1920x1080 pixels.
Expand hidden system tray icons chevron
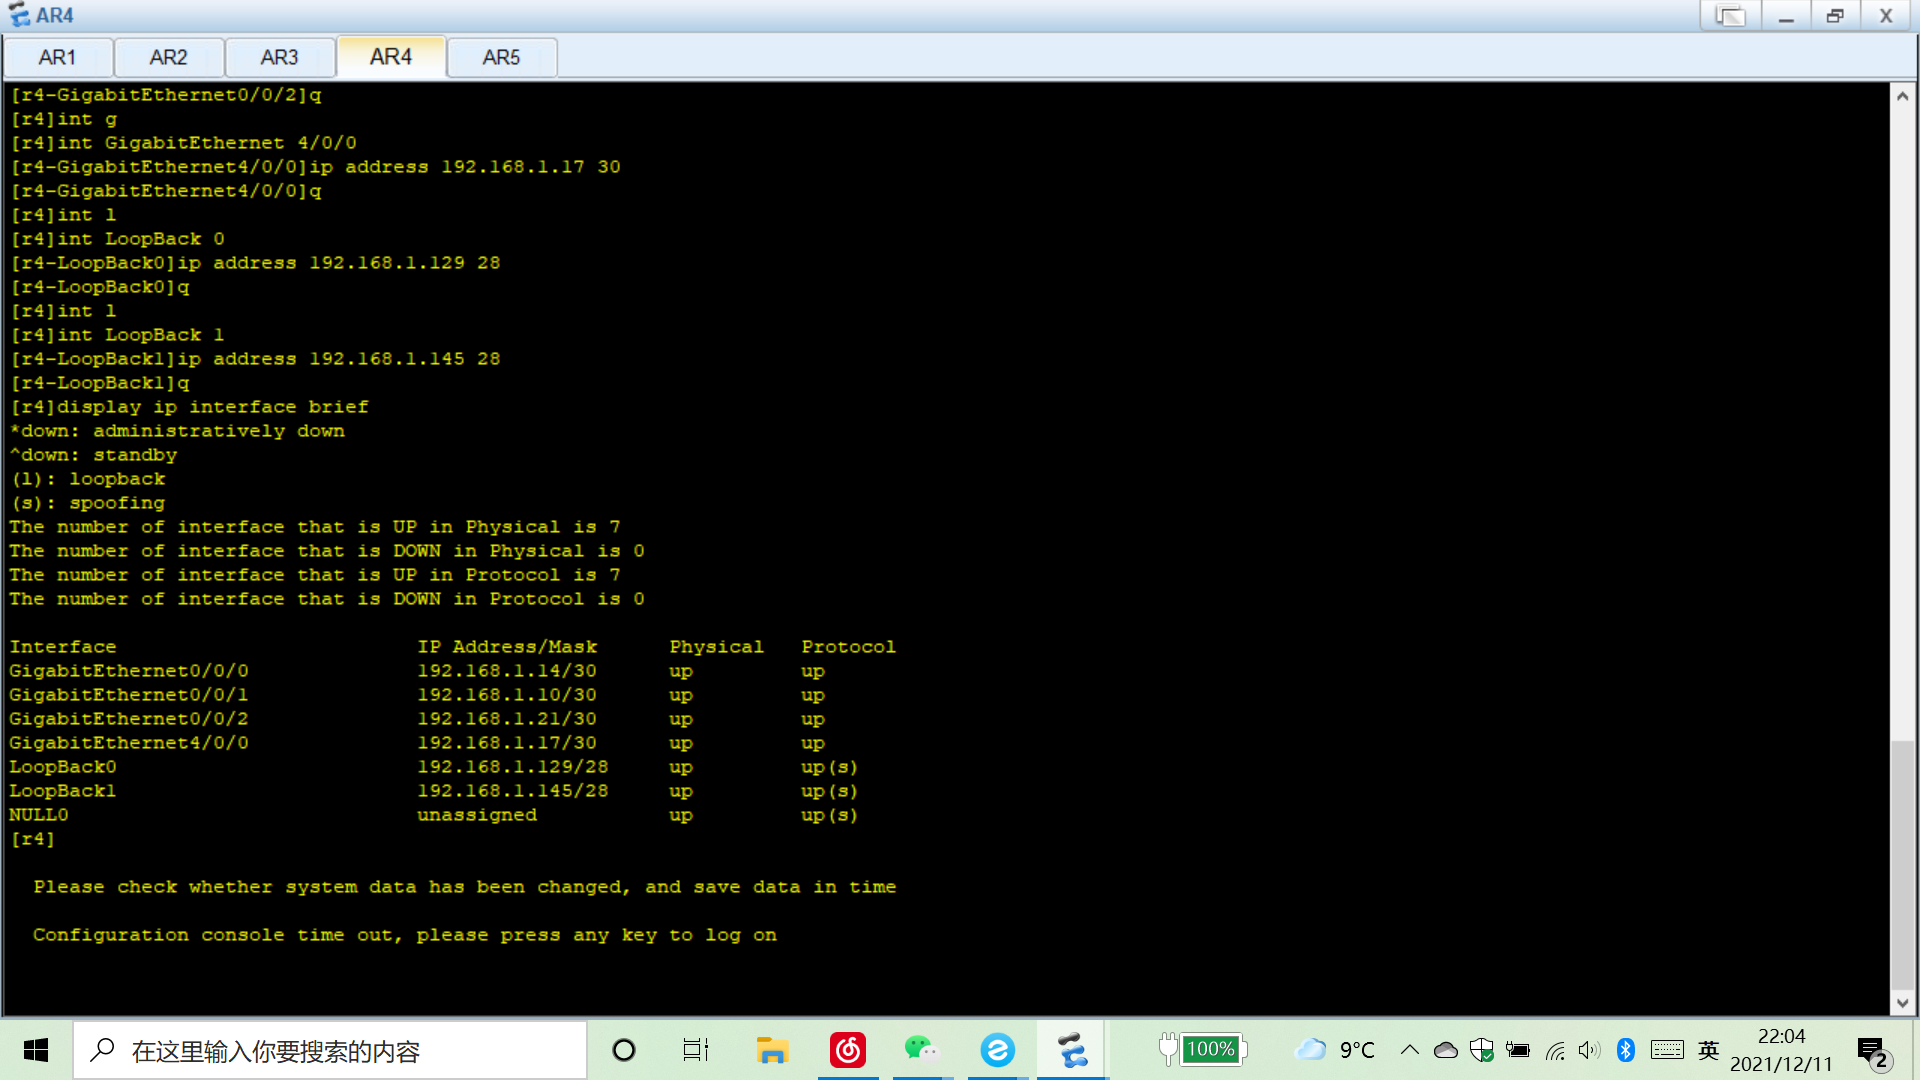coord(1410,1050)
